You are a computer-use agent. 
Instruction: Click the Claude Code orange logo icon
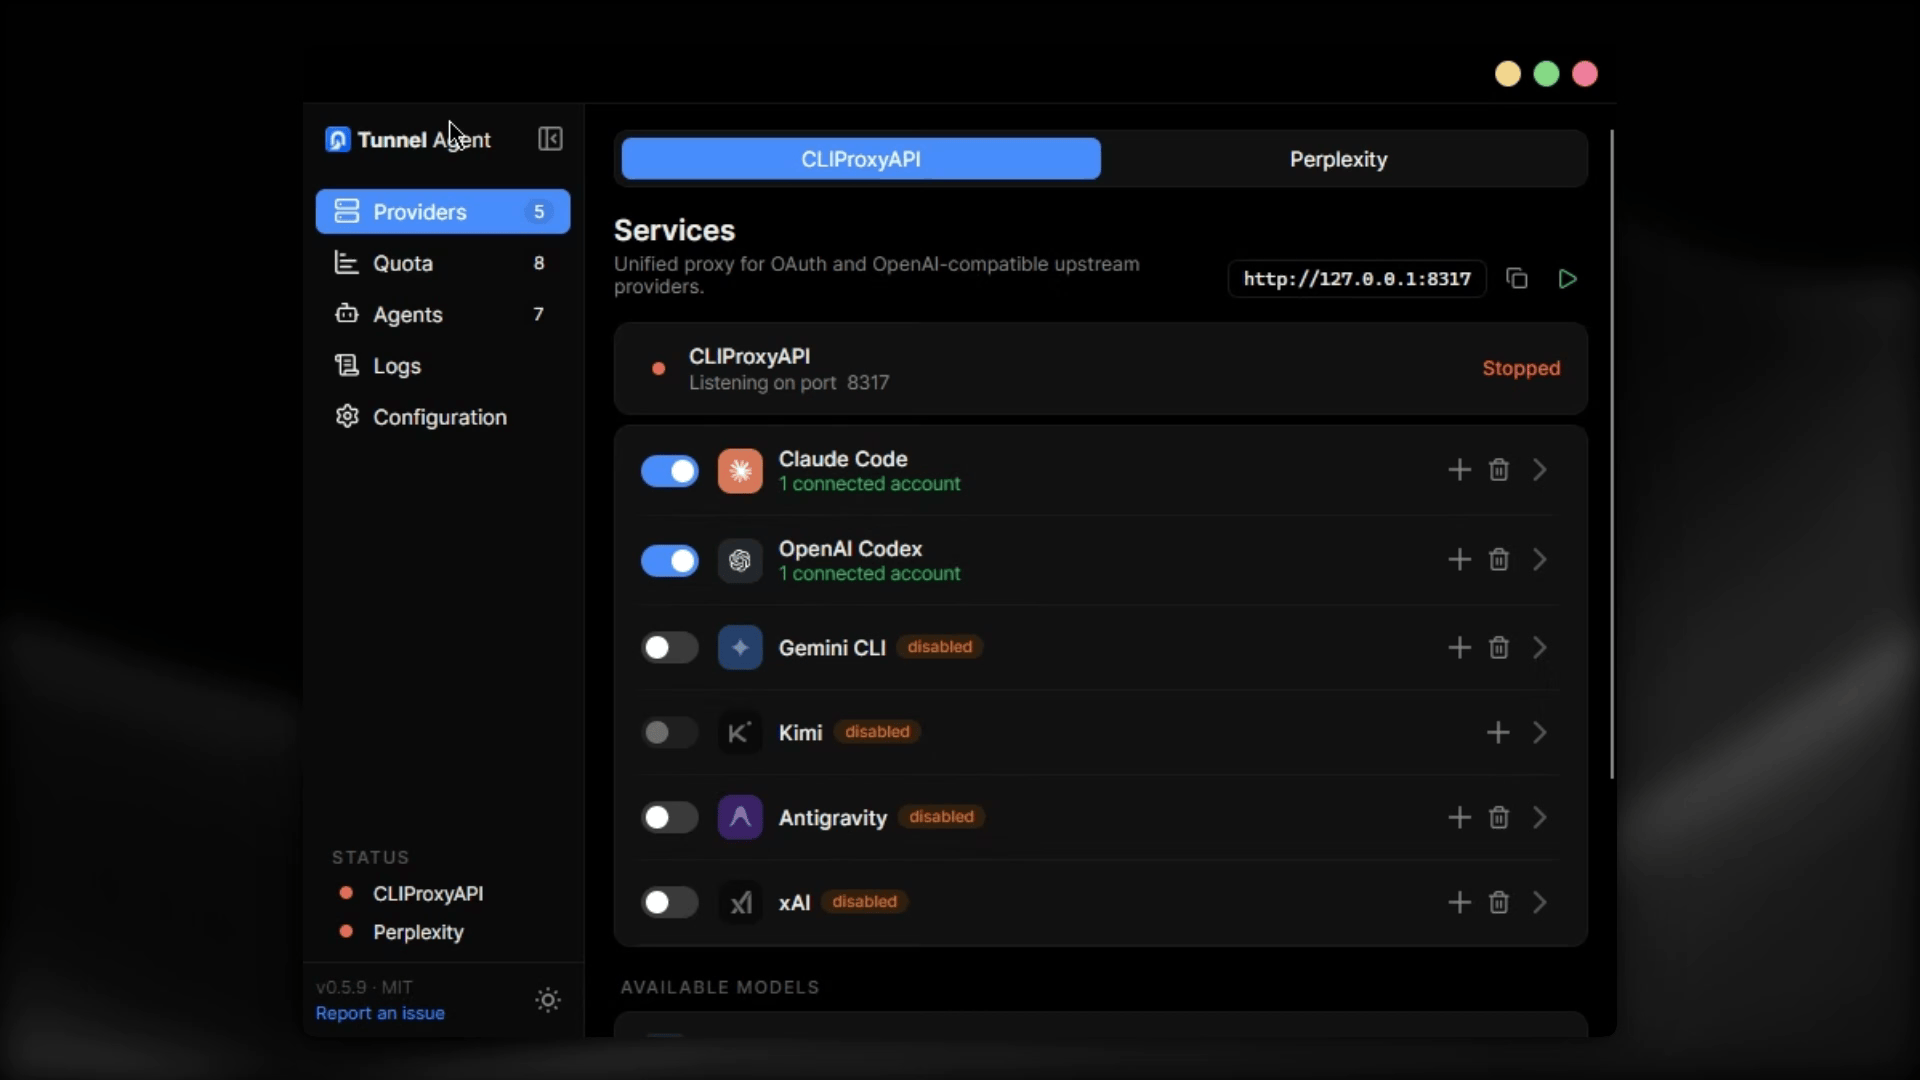tap(740, 471)
